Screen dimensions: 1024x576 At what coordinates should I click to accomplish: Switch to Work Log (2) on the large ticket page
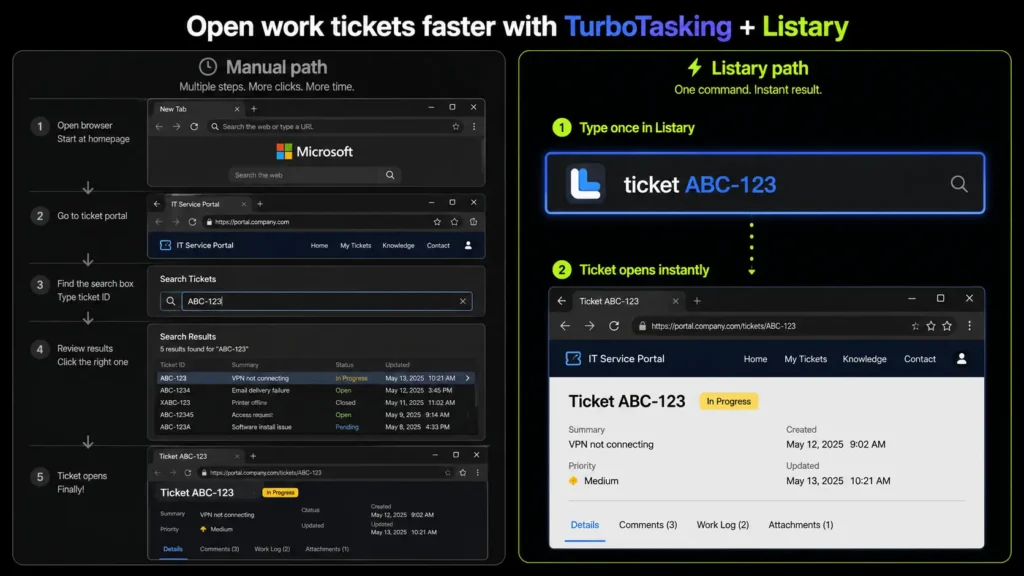tap(722, 525)
